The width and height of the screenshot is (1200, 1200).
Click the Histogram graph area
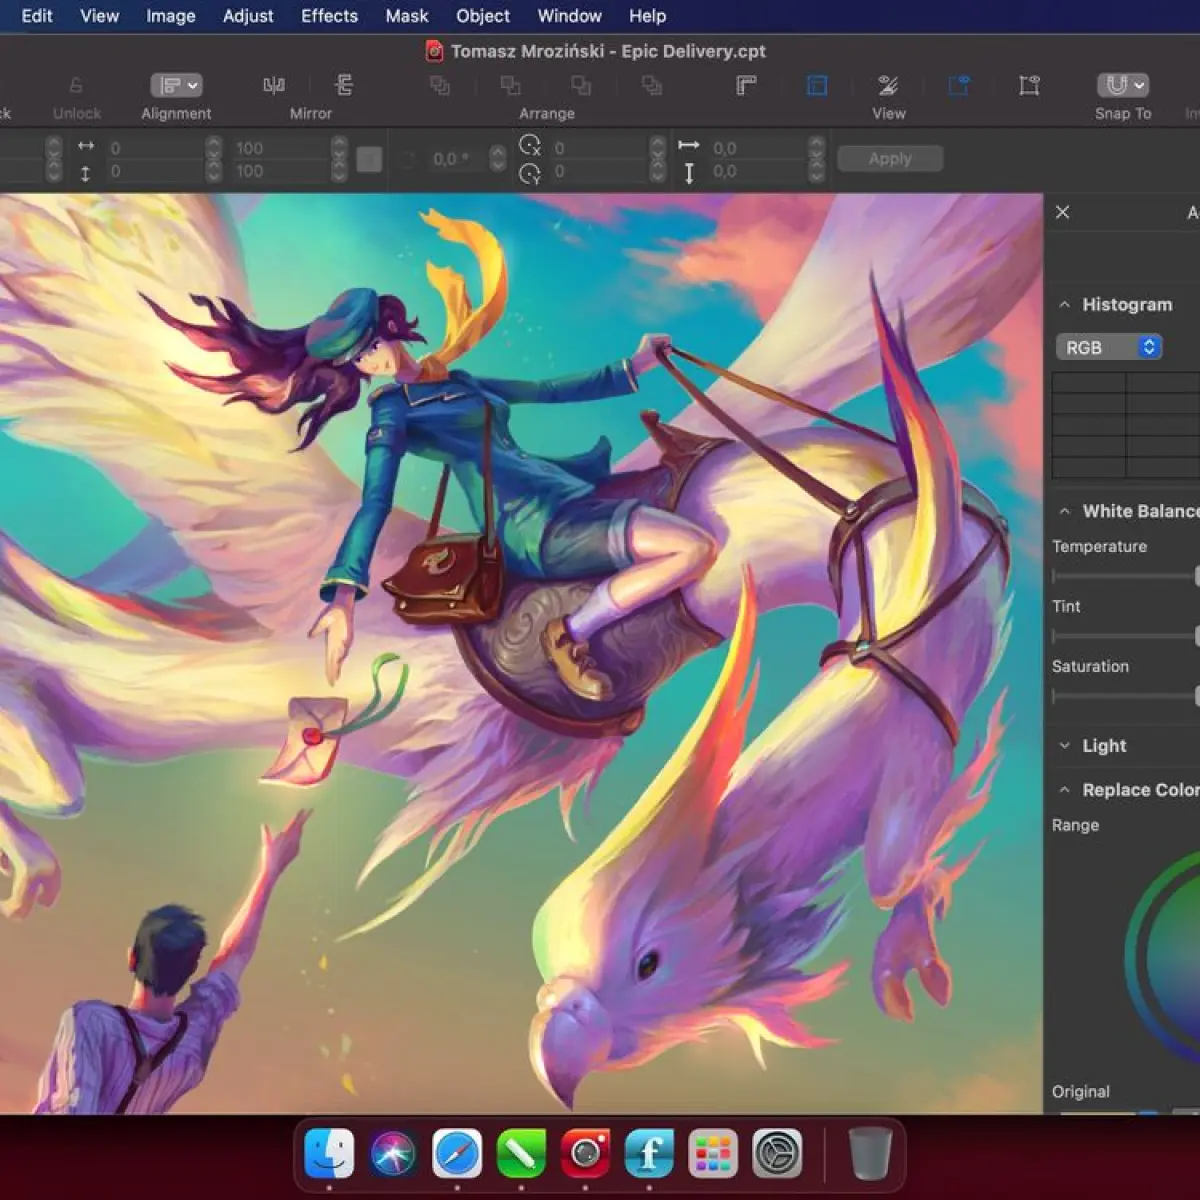click(x=1126, y=425)
